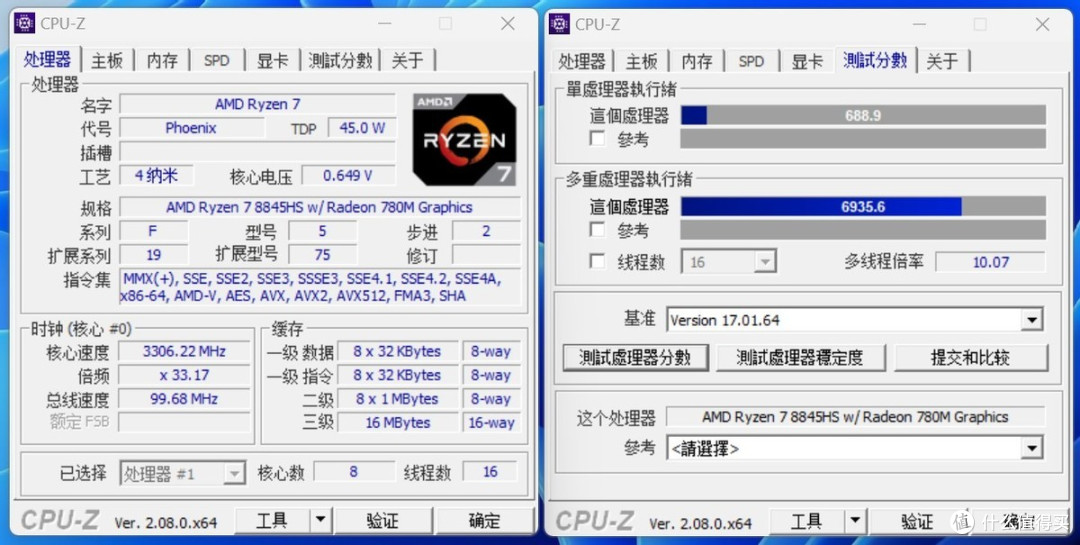This screenshot has height=545, width=1080.
Task: Click the 測試處理器穩定度 button
Action: click(x=800, y=358)
